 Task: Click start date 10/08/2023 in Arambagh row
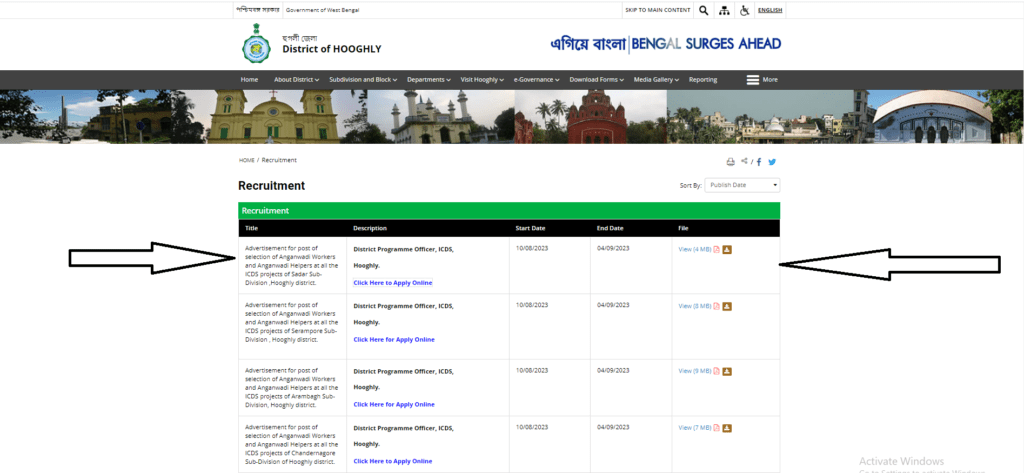(x=532, y=370)
